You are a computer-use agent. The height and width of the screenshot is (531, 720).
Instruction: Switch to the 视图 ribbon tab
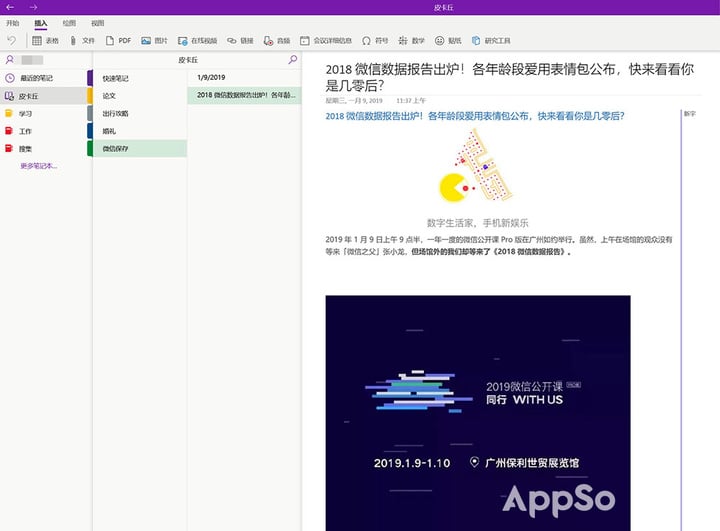point(97,23)
